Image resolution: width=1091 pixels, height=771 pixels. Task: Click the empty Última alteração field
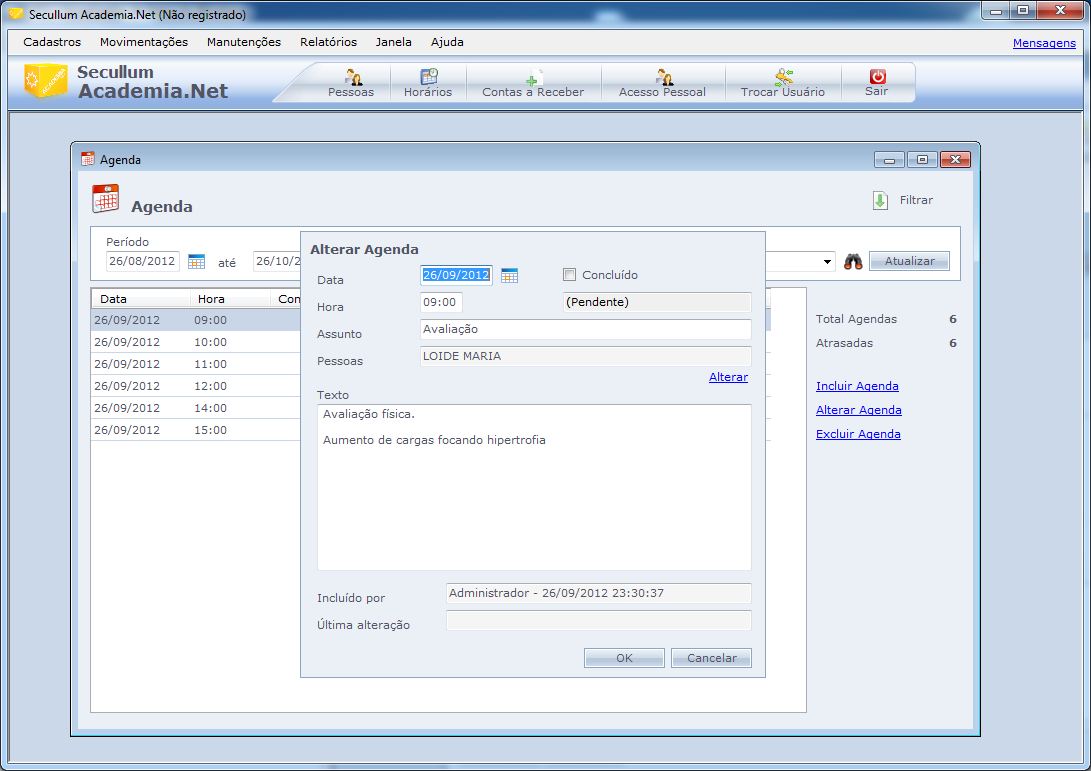(598, 621)
